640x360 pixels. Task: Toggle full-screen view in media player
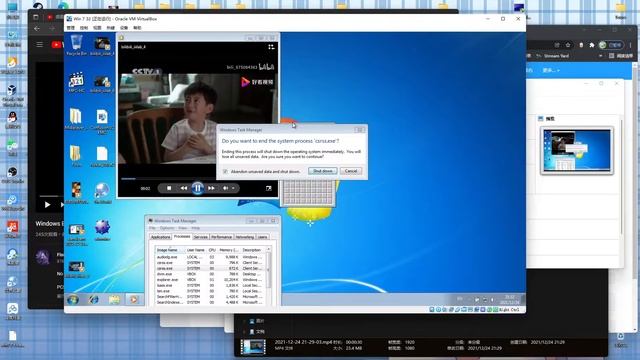pos(269,188)
